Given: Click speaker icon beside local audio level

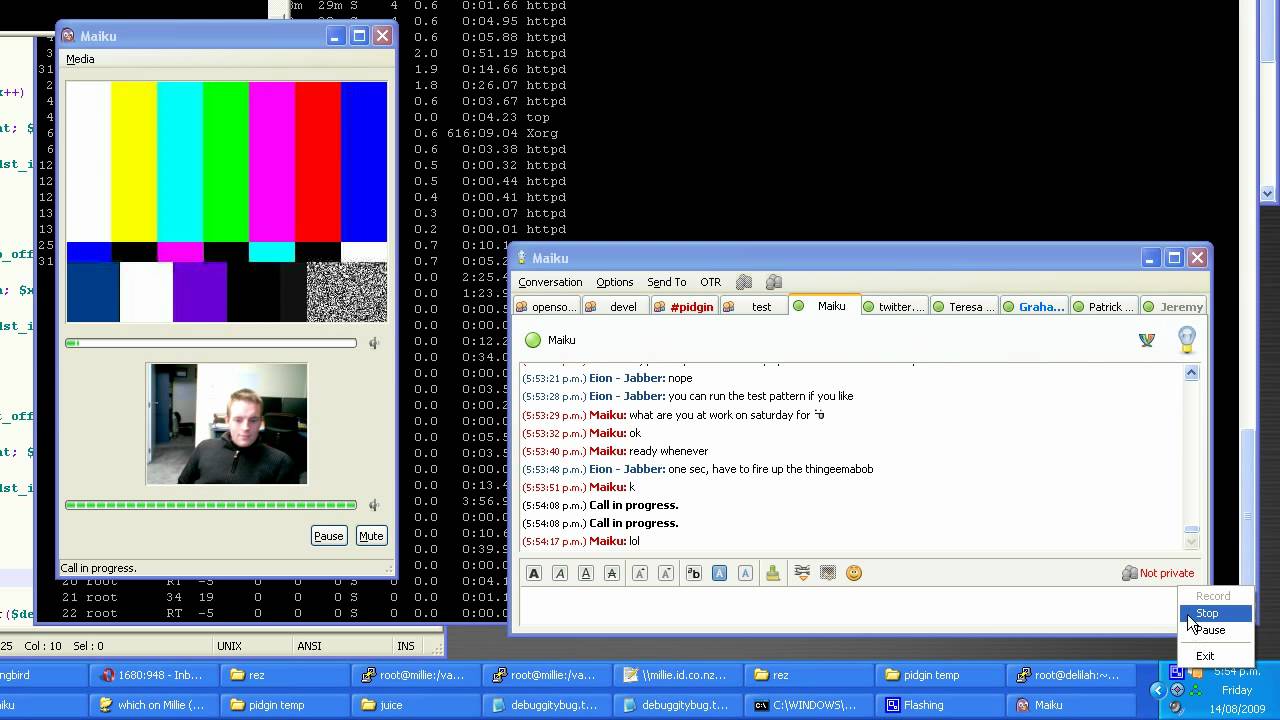Looking at the screenshot, I should tap(374, 505).
